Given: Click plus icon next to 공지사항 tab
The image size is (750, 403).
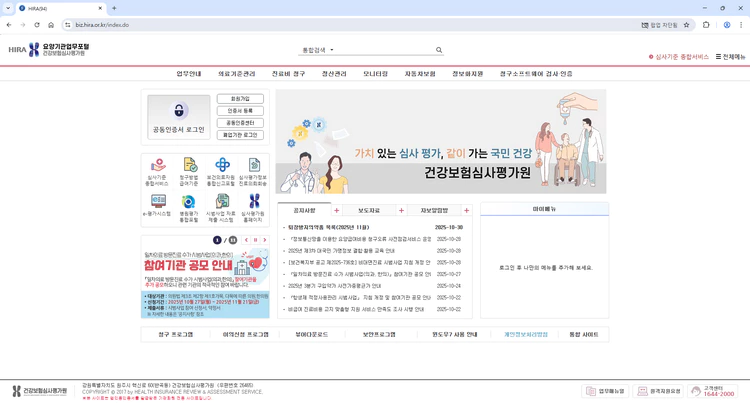Looking at the screenshot, I should point(337,210).
